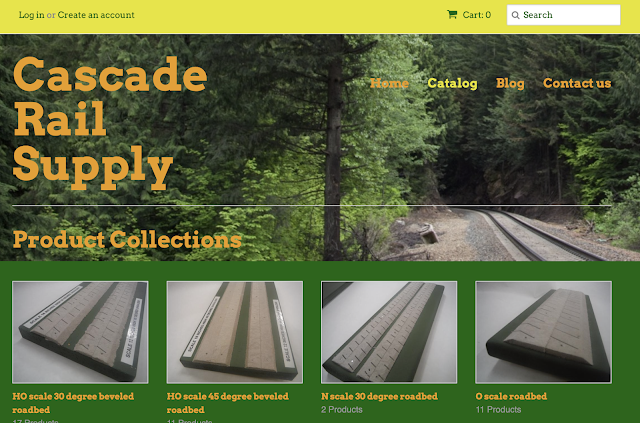Image resolution: width=640 pixels, height=423 pixels.
Task: Focus the Search input field
Action: click(x=563, y=15)
